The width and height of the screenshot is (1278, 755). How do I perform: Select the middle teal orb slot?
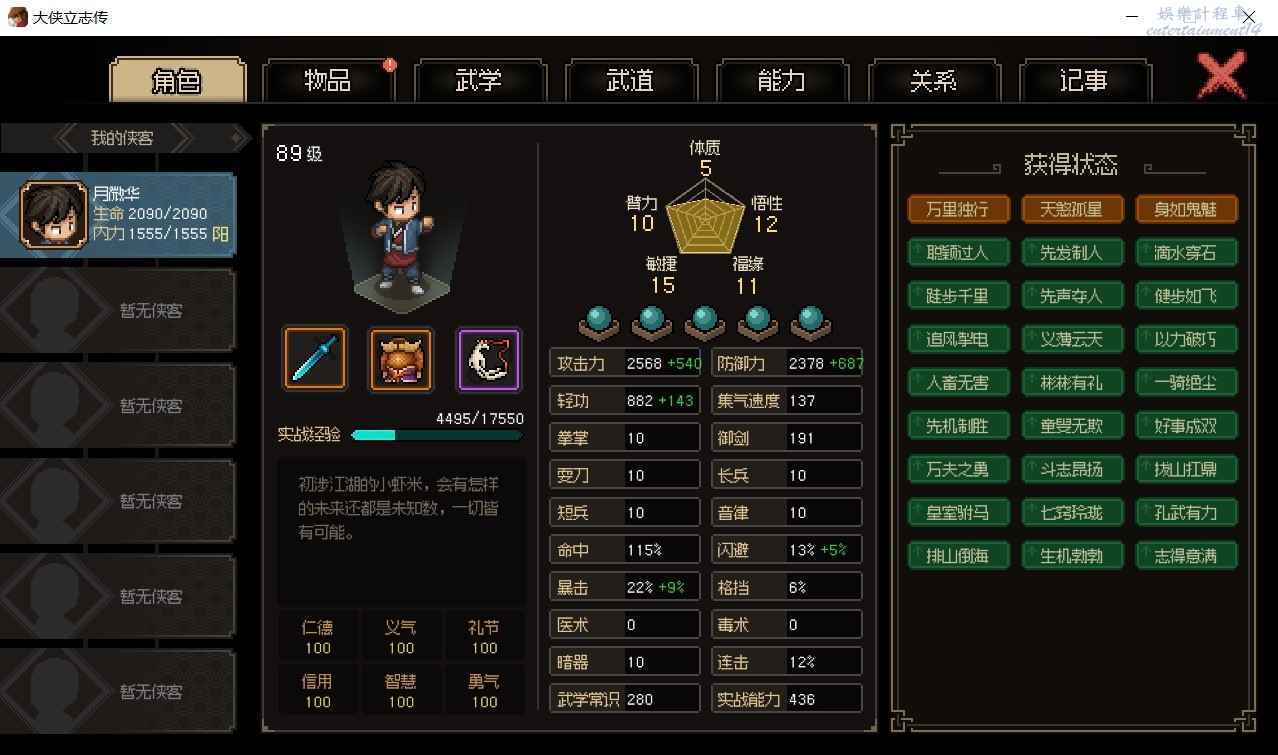click(x=705, y=322)
